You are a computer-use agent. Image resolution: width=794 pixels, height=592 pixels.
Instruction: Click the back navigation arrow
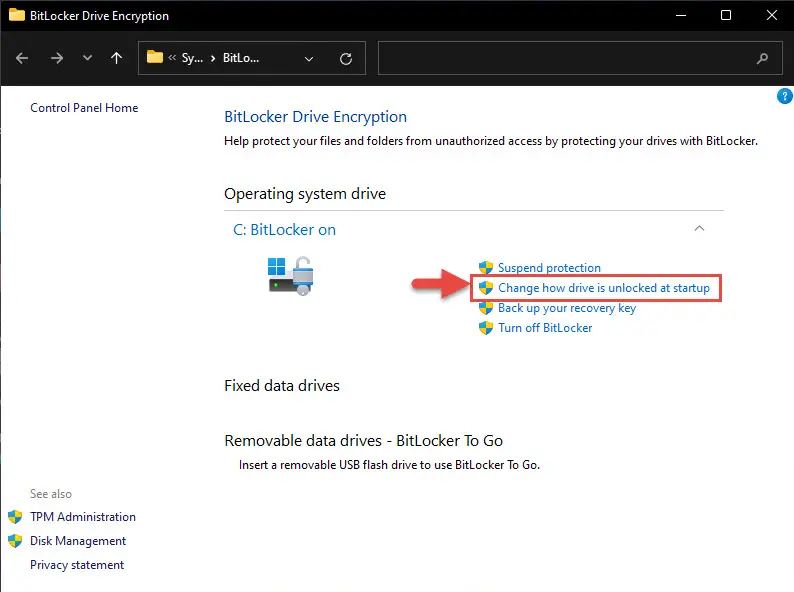coord(23,58)
